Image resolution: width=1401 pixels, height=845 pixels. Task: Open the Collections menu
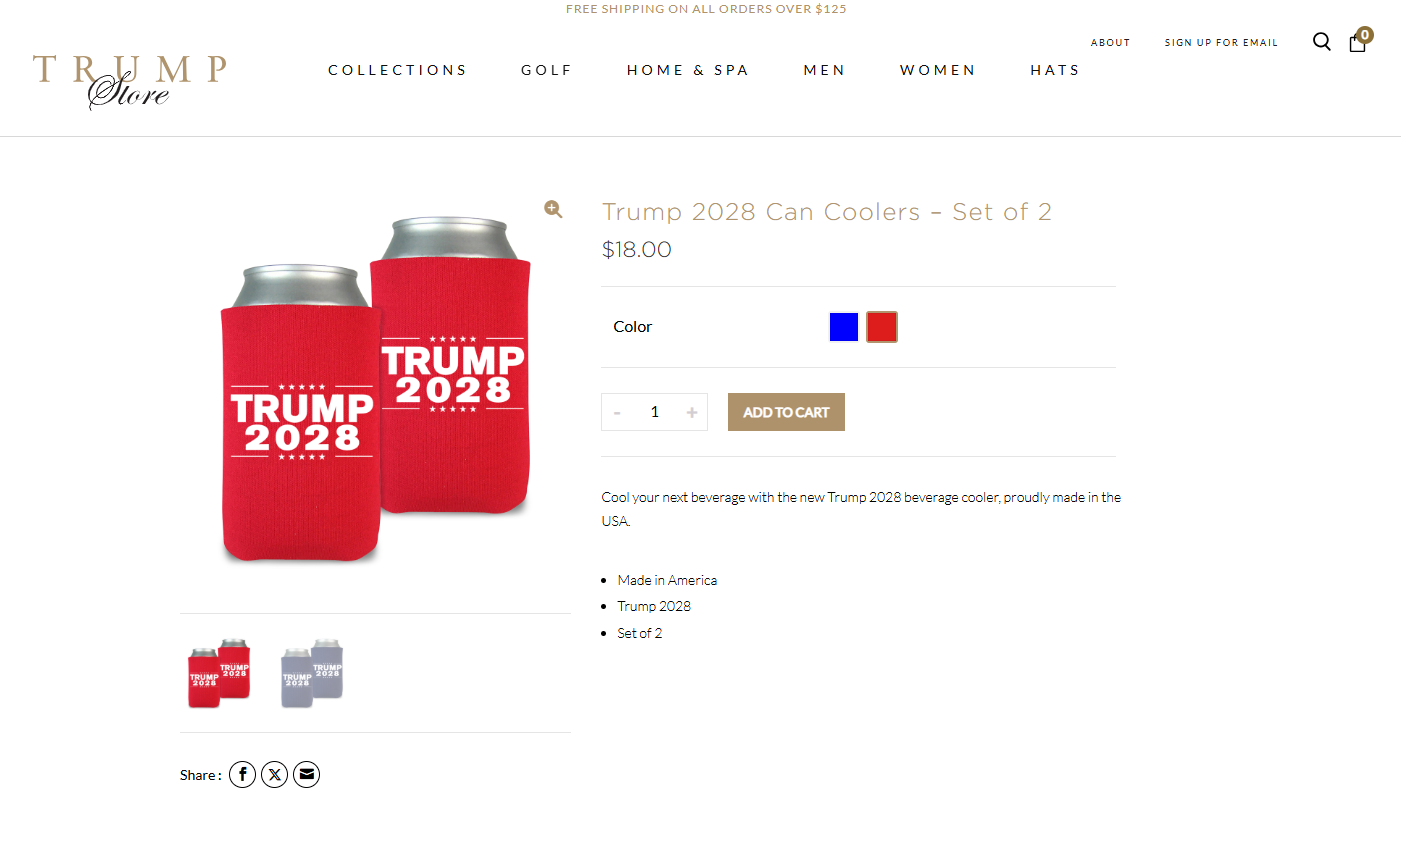point(398,70)
